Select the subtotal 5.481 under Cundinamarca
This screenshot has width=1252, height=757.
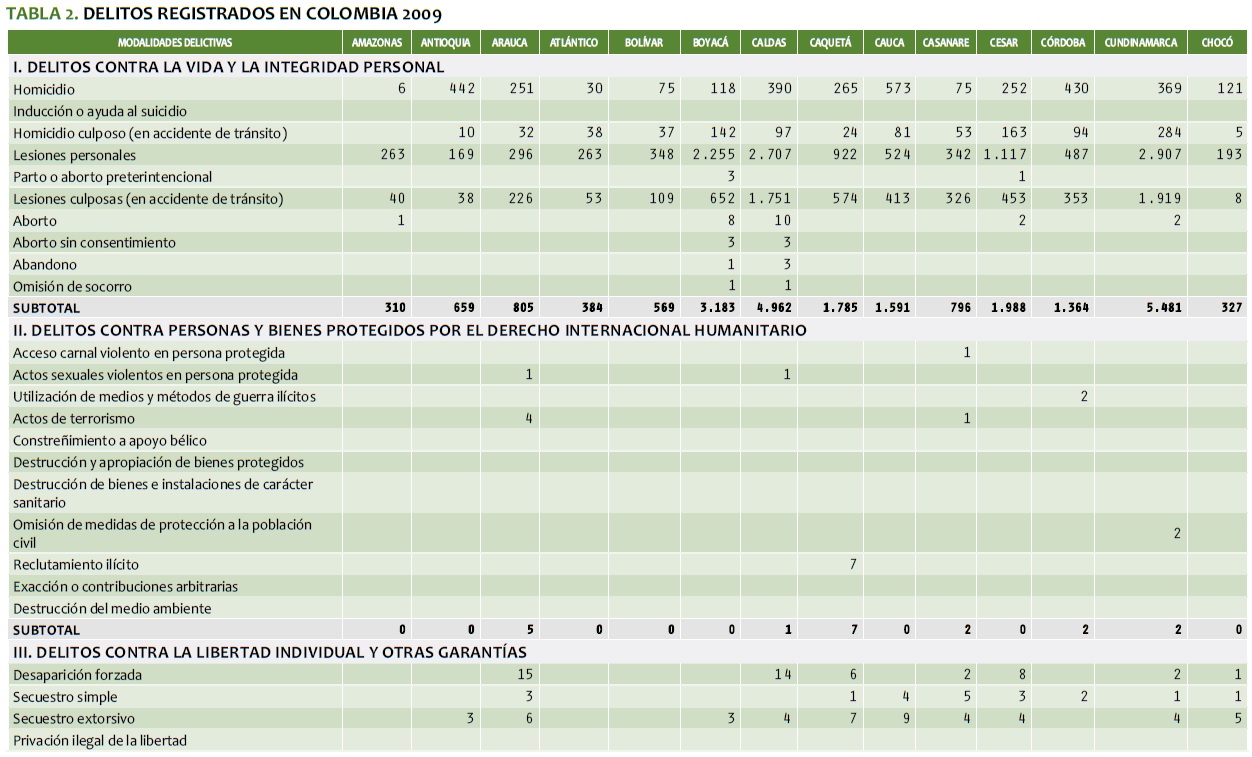click(1163, 308)
